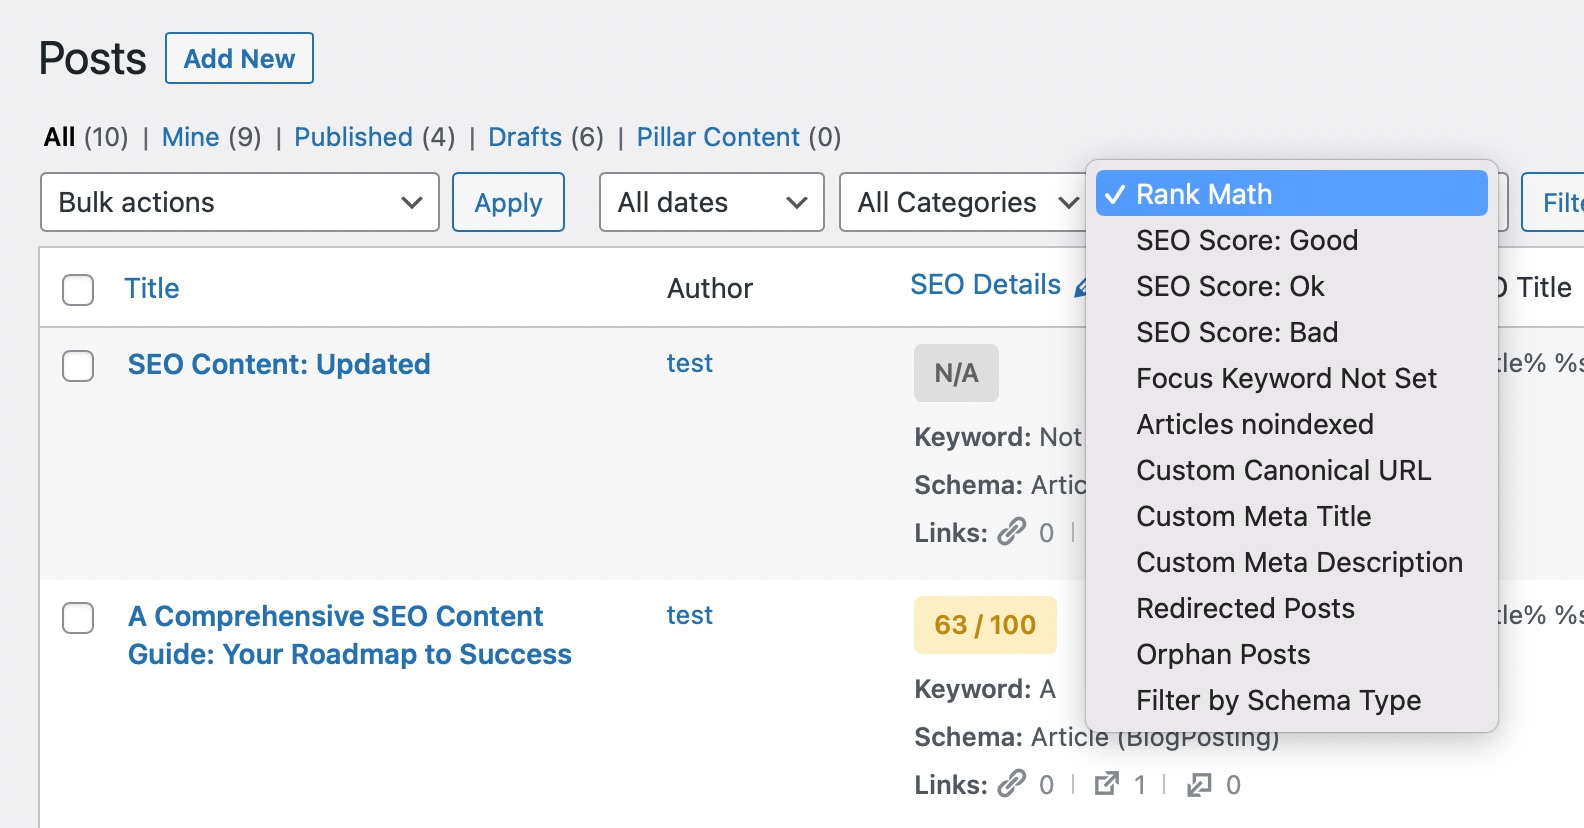Click the 63 / 100 SEO score badge
The height and width of the screenshot is (828, 1584).
[985, 625]
